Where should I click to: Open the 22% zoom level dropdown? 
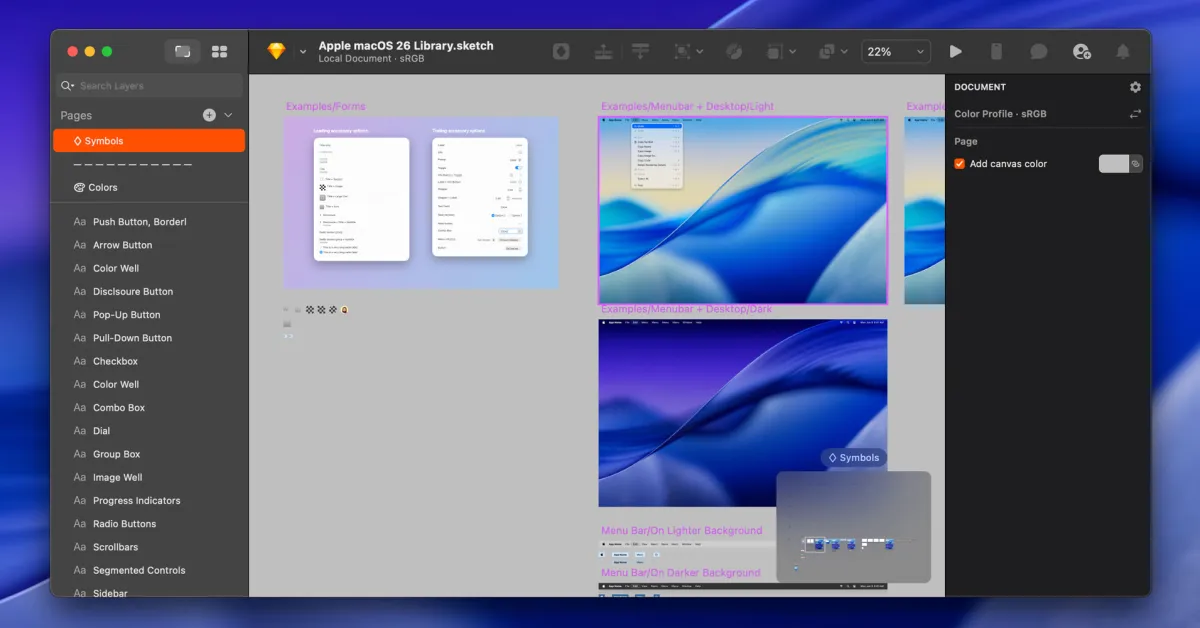896,51
